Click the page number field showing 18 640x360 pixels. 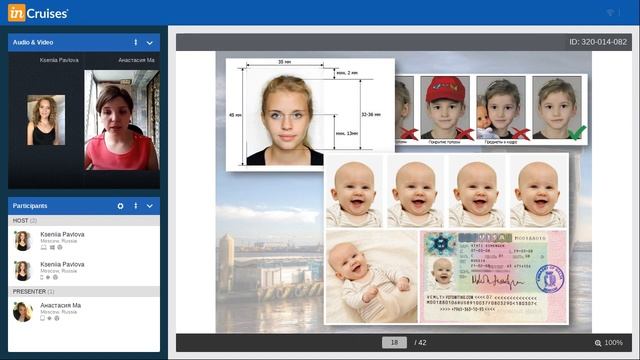point(394,342)
